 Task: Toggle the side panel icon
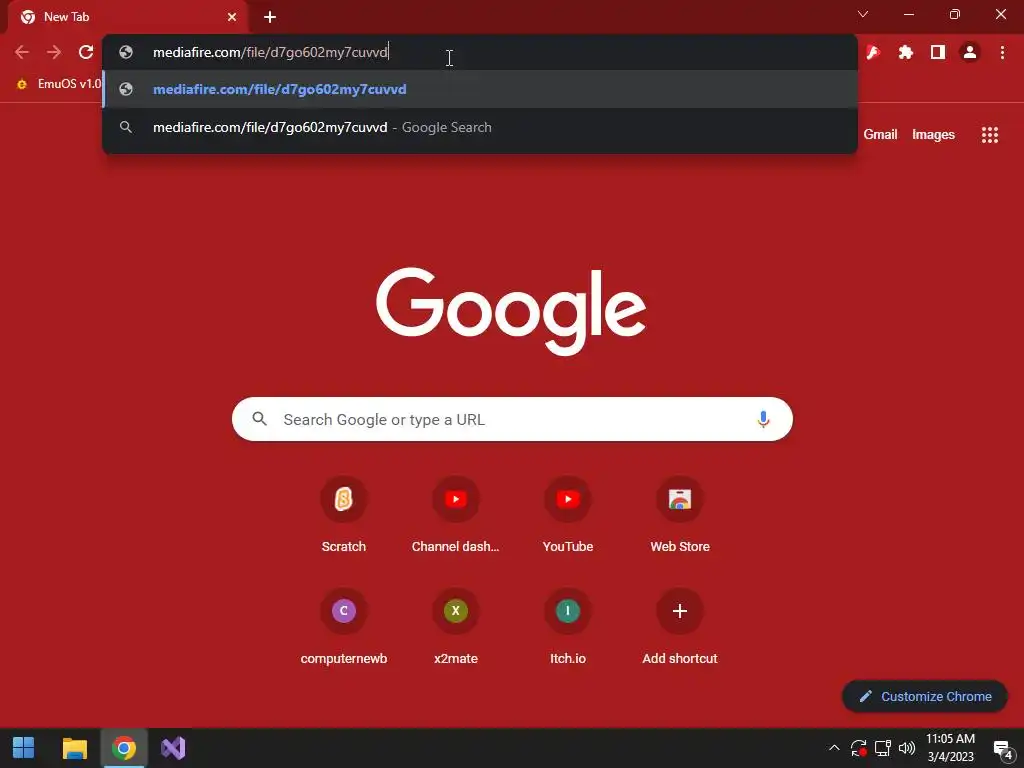tap(938, 52)
